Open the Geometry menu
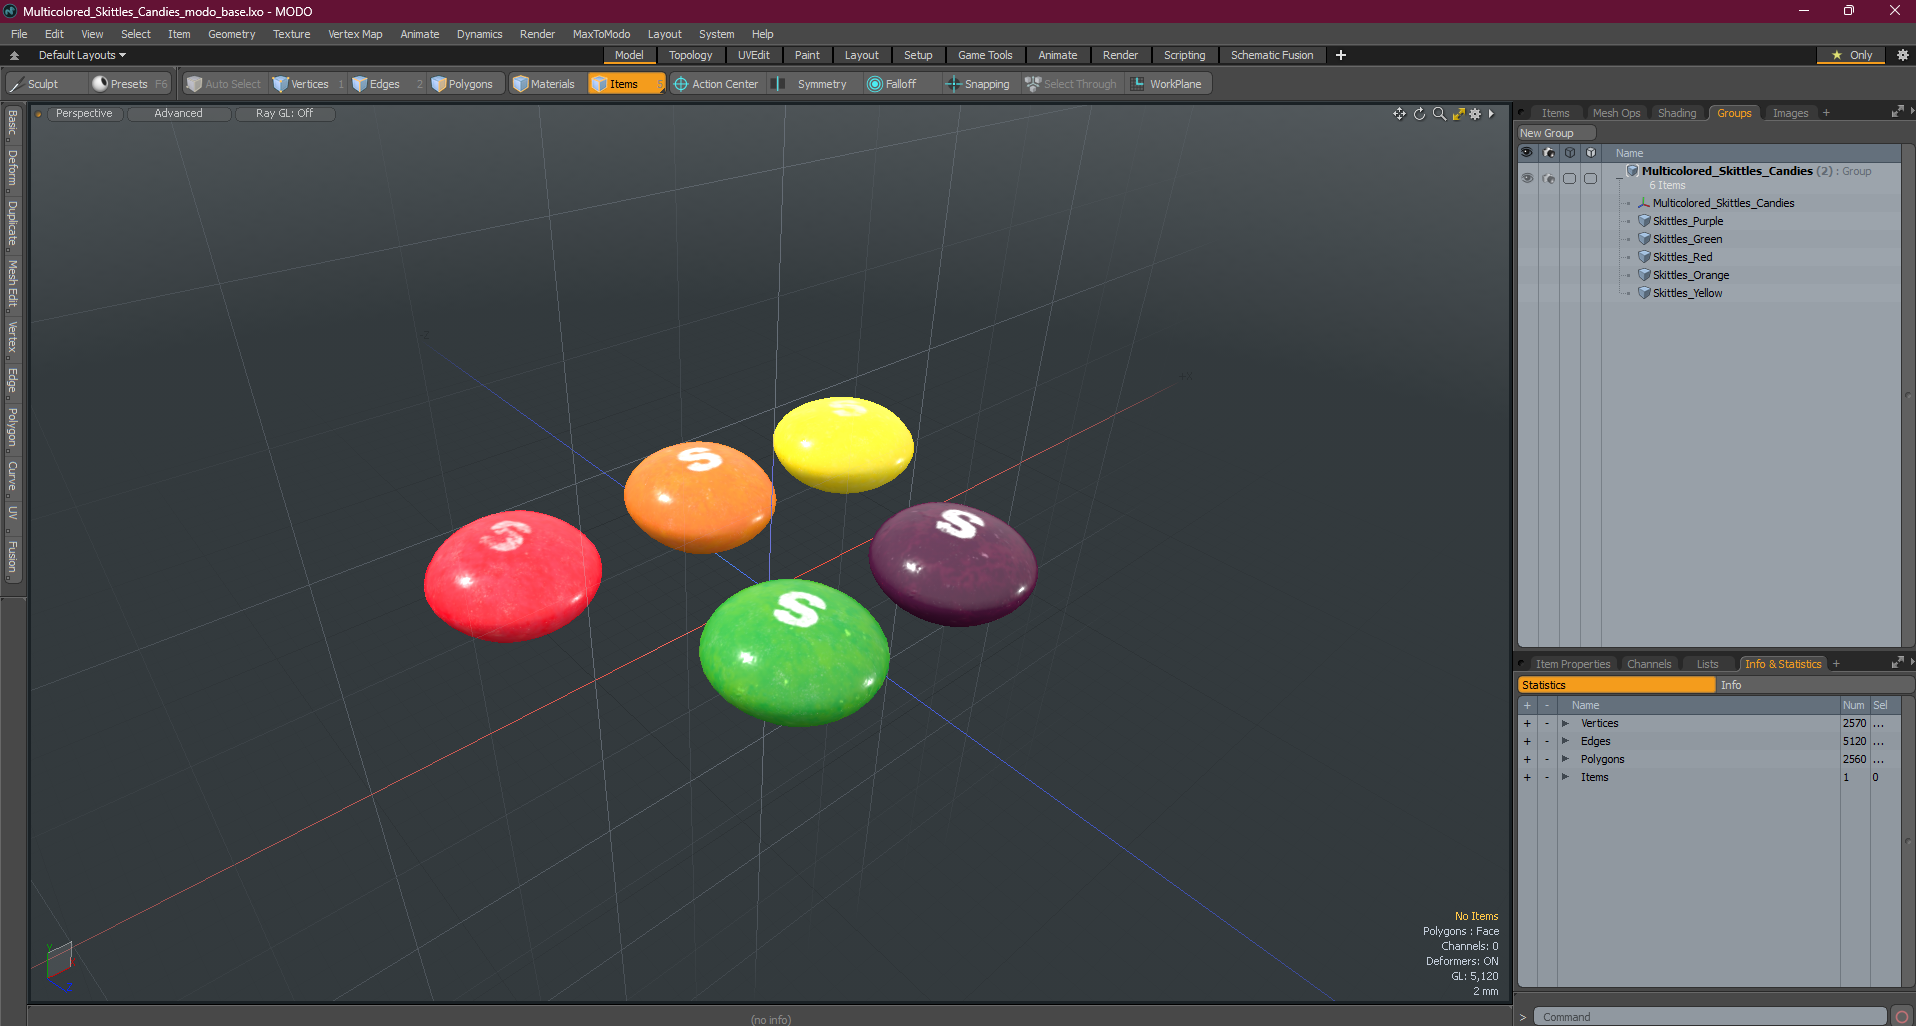The width and height of the screenshot is (1916, 1026). 231,34
